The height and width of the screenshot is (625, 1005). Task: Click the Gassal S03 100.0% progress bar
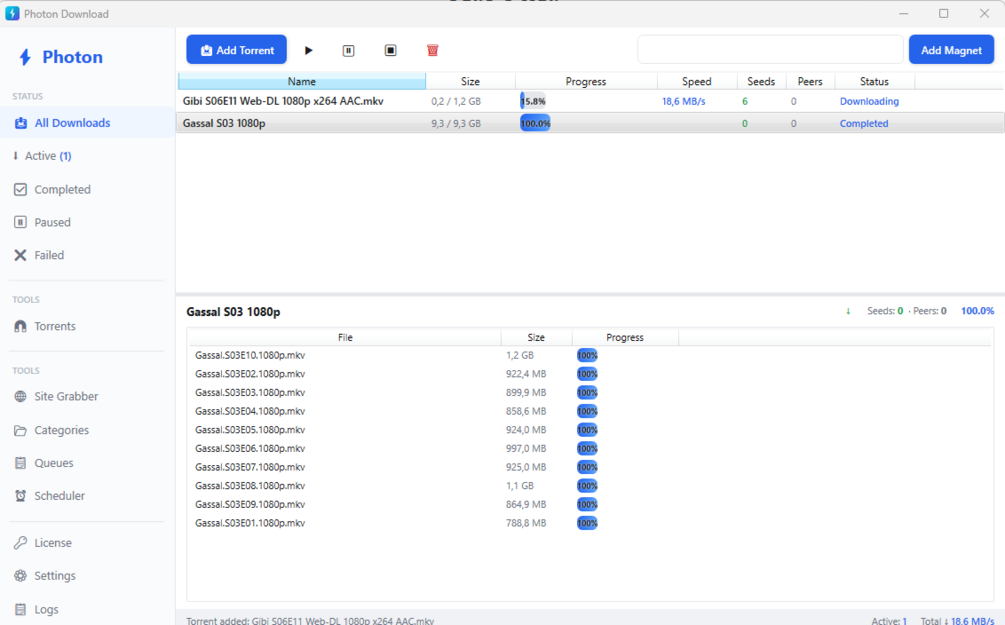pyautogui.click(x=535, y=124)
